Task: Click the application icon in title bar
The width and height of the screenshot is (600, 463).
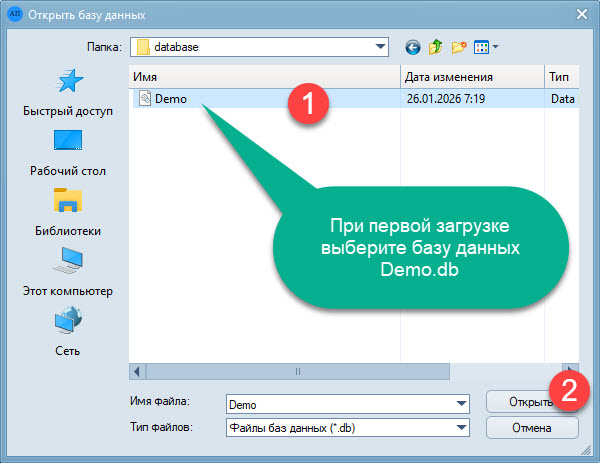Action: click(x=15, y=14)
